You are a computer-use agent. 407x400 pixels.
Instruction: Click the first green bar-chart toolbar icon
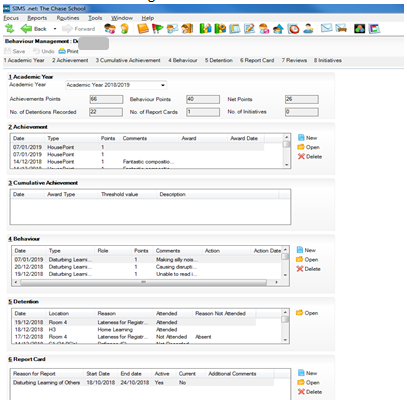click(205, 29)
